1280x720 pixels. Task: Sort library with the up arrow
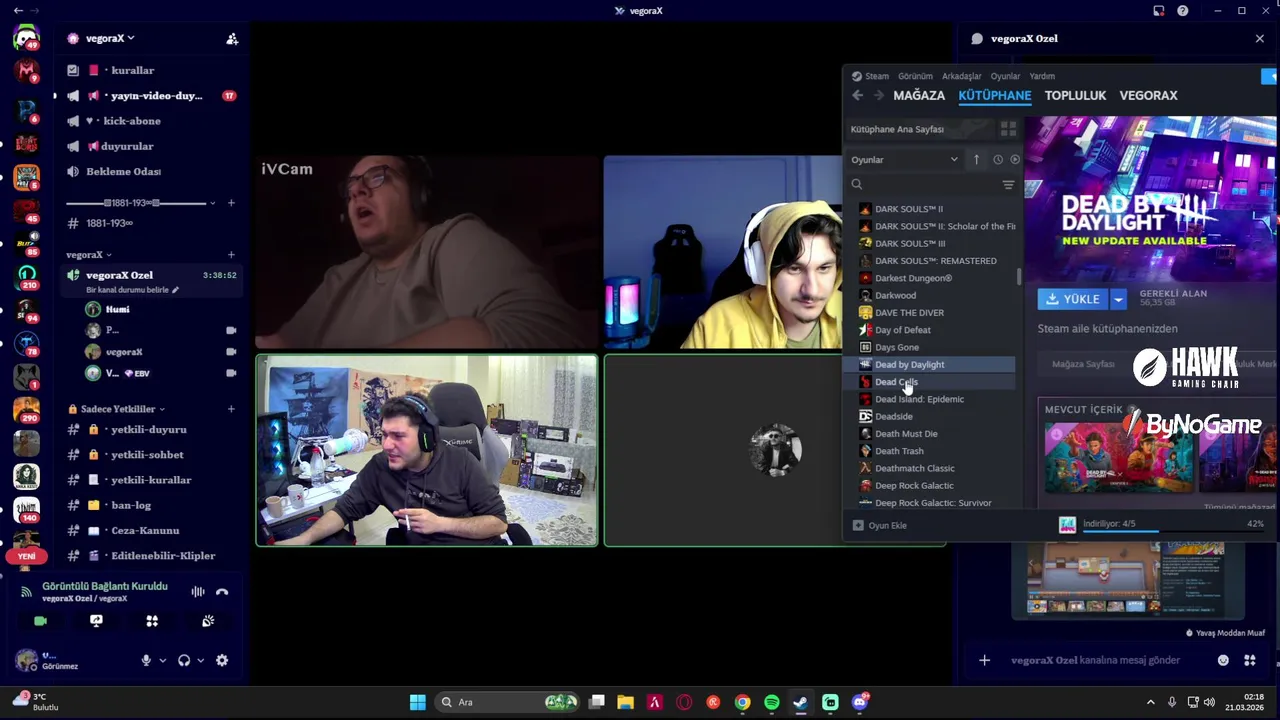[x=976, y=160]
